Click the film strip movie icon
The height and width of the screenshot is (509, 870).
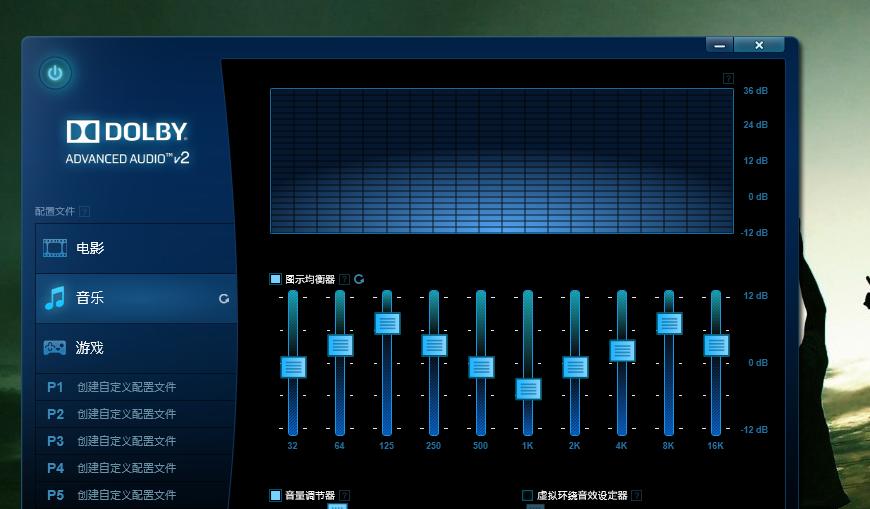[55, 248]
